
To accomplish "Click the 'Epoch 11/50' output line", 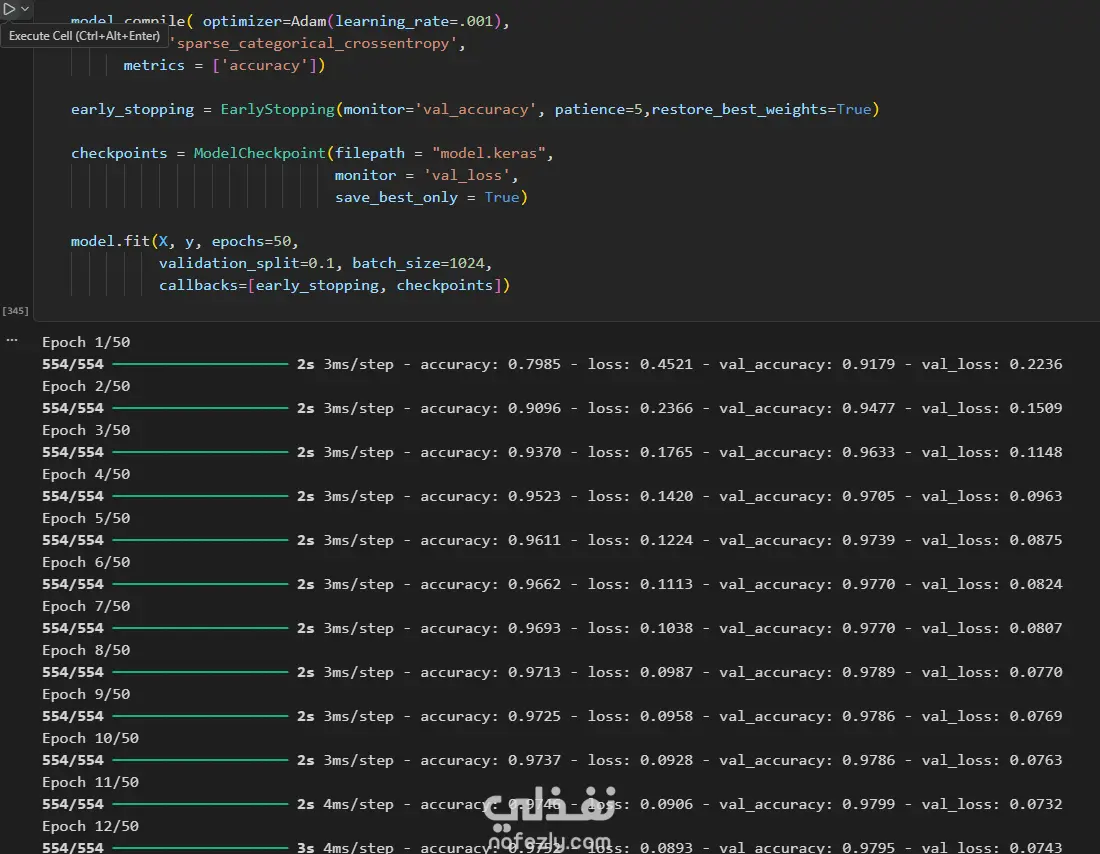I will [90, 782].
